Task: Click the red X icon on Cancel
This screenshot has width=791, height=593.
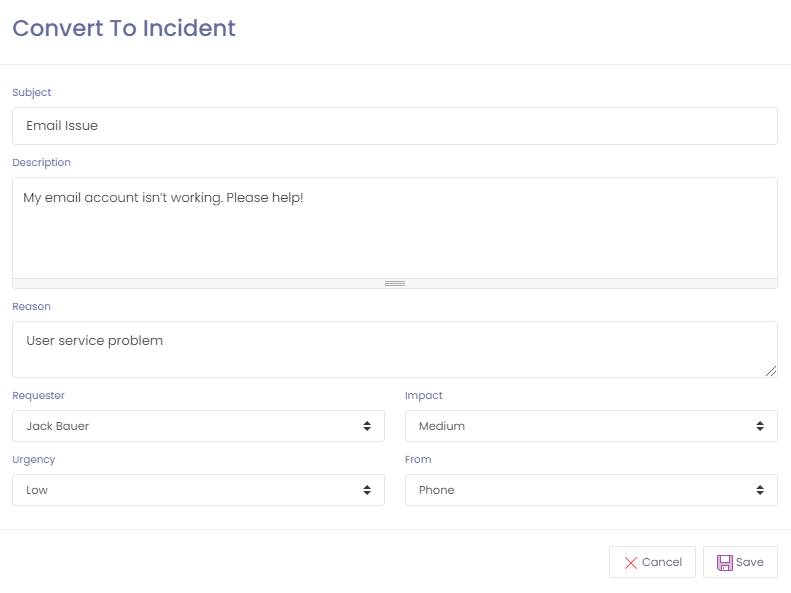Action: pos(630,563)
